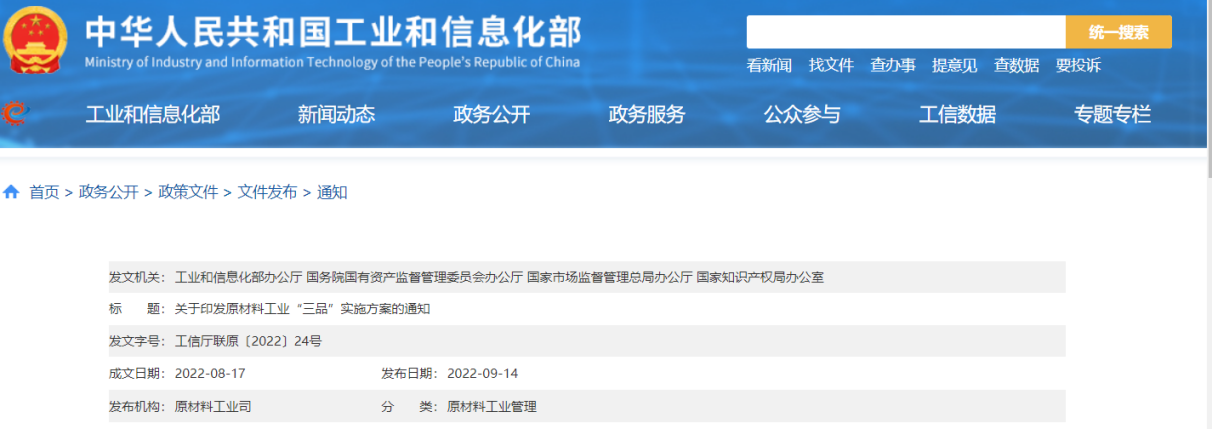Open the 新闻动态 navigation menu
Viewport: 1212px width, 429px height.
(336, 114)
